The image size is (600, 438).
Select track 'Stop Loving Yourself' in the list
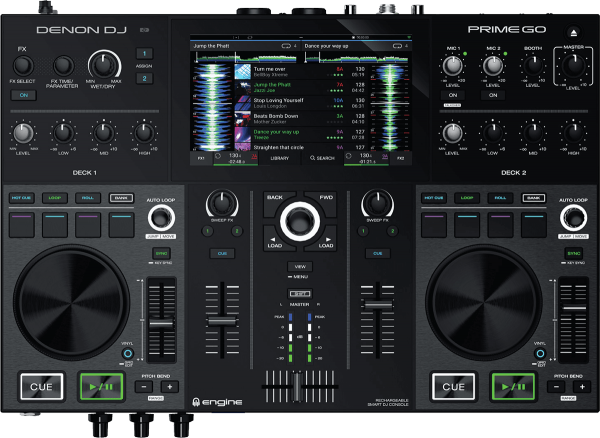(x=301, y=103)
